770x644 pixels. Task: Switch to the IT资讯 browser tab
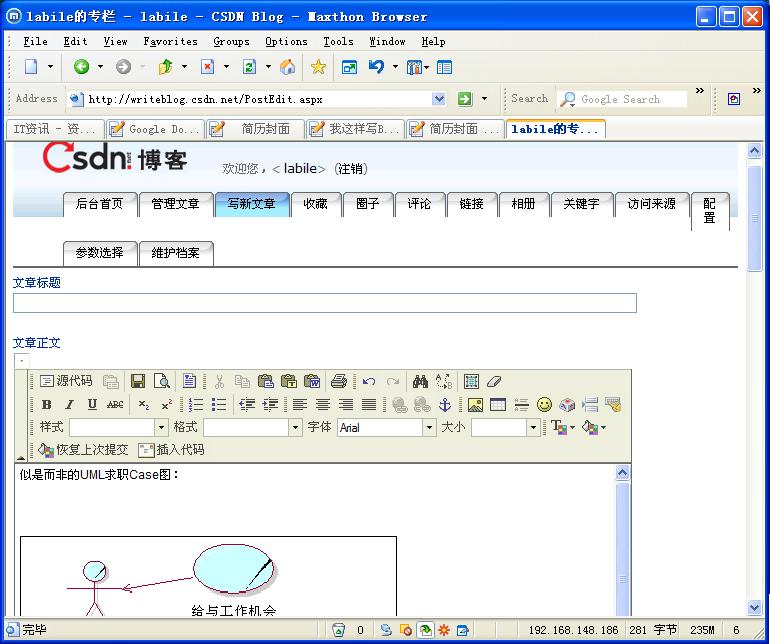55,129
